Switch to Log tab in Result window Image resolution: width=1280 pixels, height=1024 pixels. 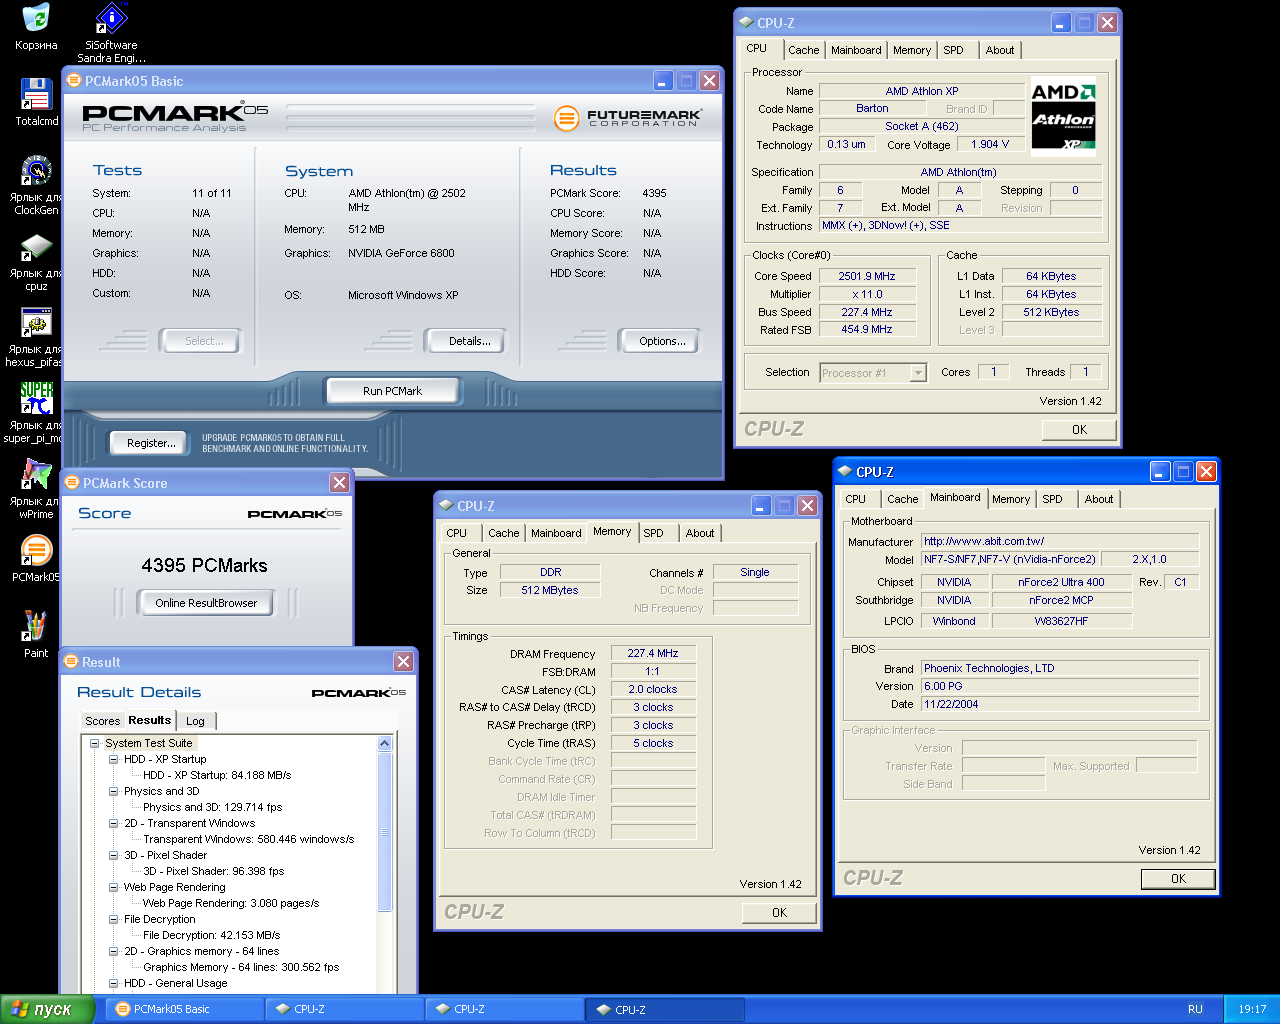pyautogui.click(x=195, y=721)
